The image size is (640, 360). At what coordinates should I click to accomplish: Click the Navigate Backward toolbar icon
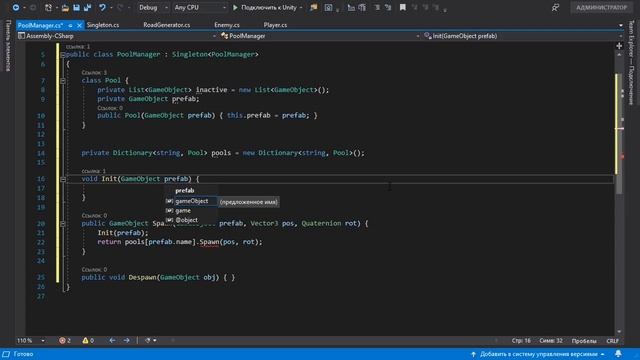coord(16,7)
